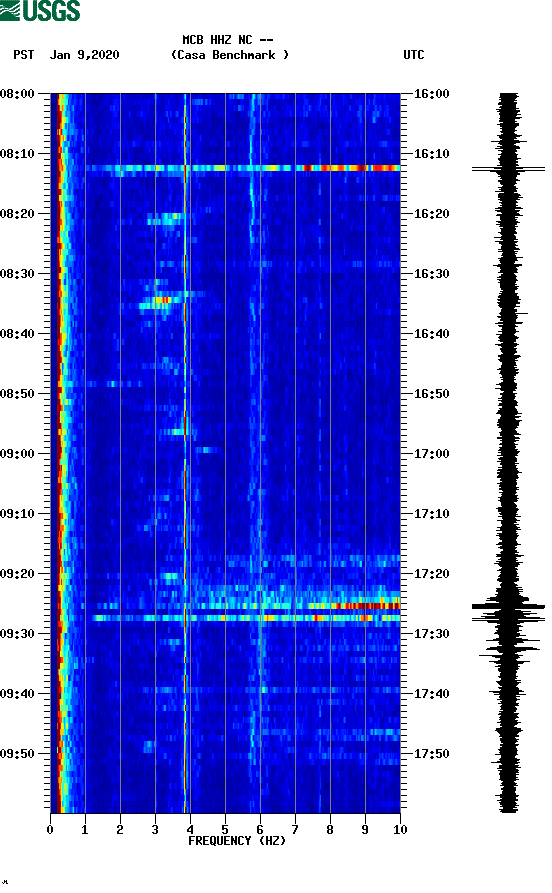Click the '08:10' PST time label
552x893 pixels.
click(17, 154)
